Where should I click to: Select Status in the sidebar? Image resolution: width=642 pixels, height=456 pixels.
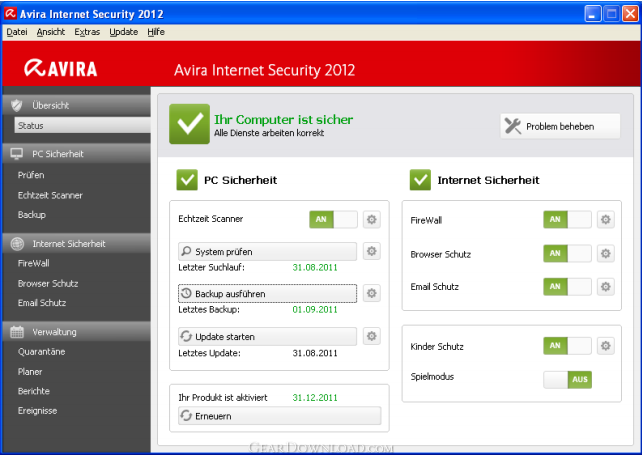tap(82, 125)
